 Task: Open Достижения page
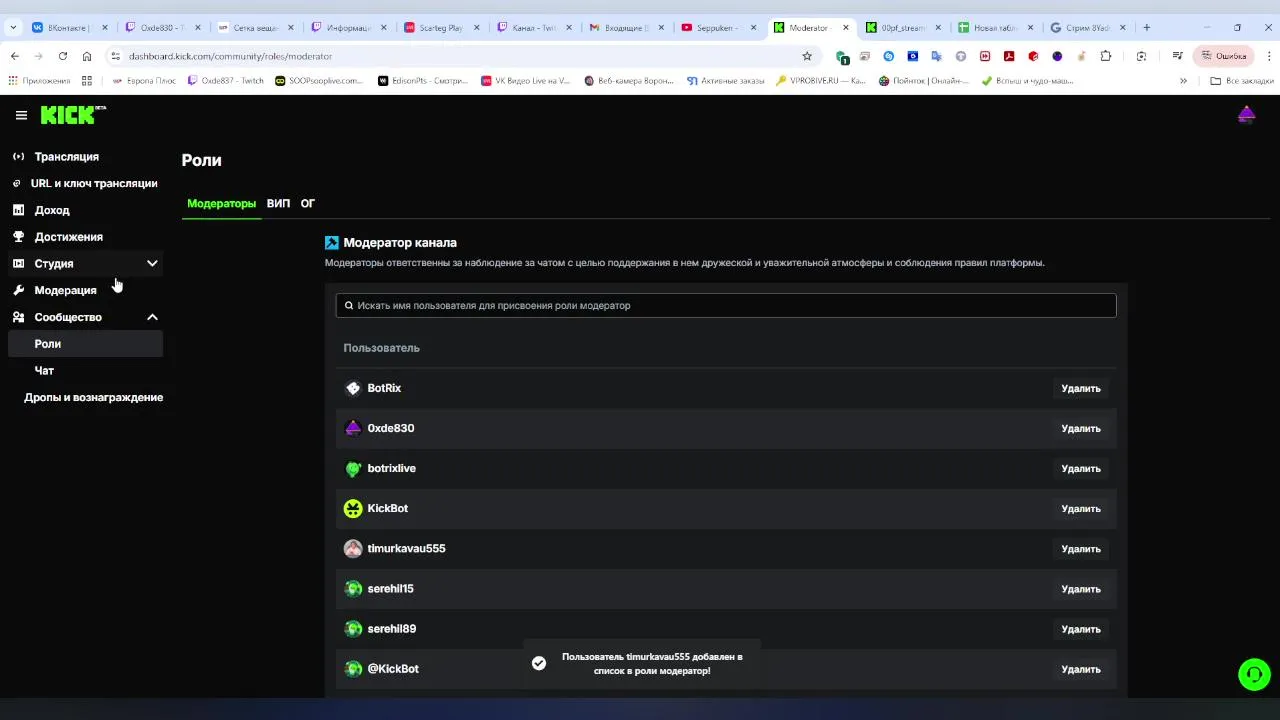click(68, 237)
